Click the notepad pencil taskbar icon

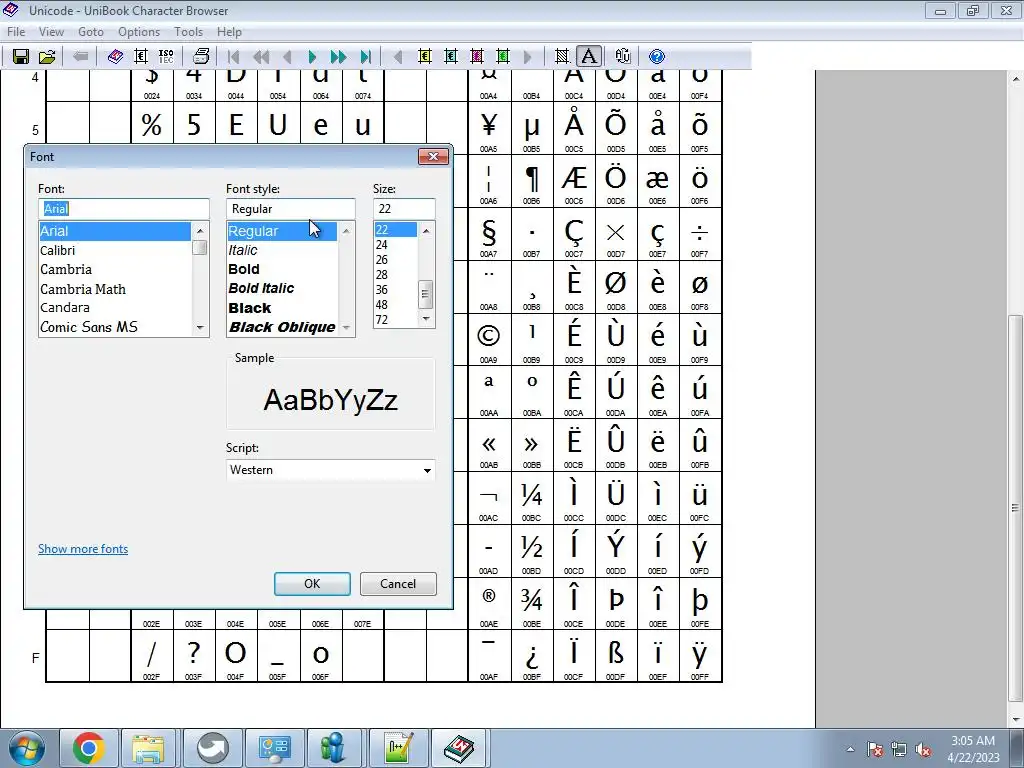[399, 748]
